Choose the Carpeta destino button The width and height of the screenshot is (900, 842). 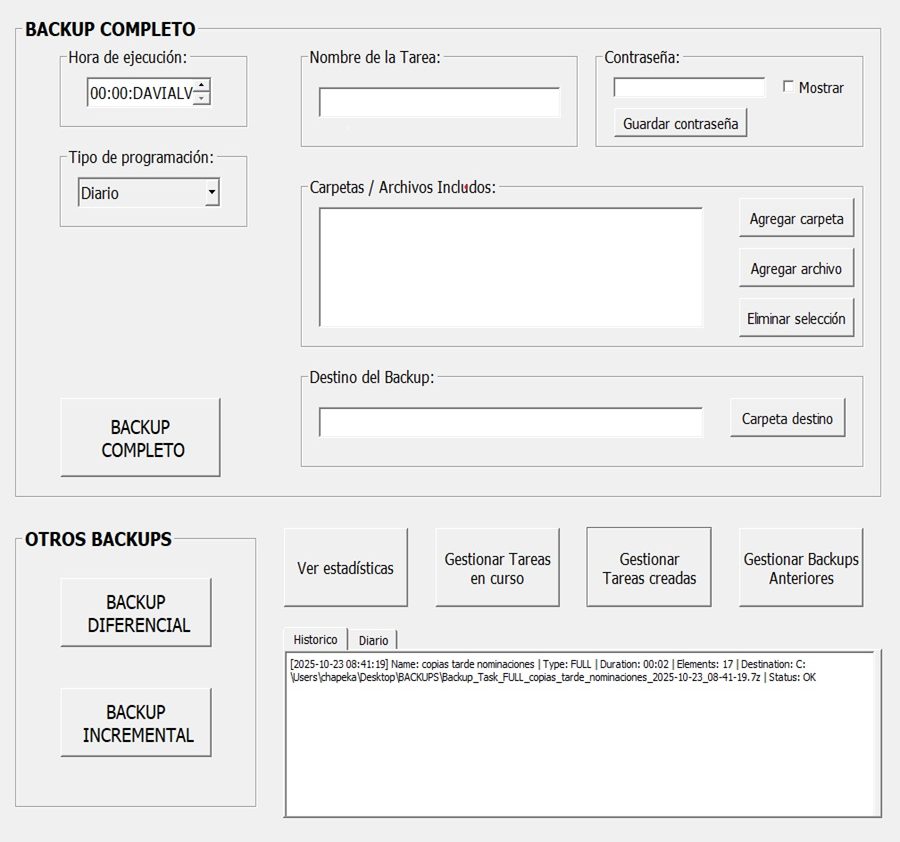[787, 419]
